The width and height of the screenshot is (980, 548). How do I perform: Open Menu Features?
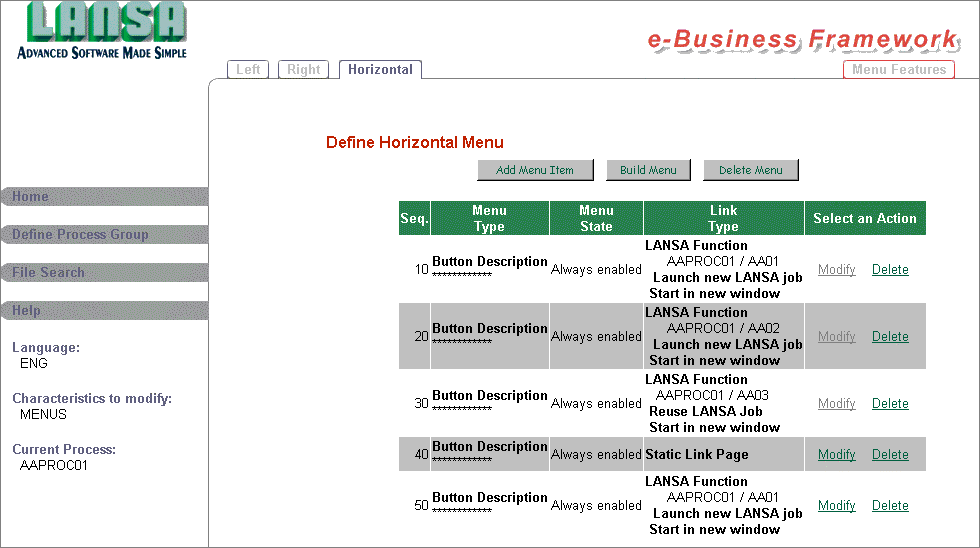coord(899,69)
